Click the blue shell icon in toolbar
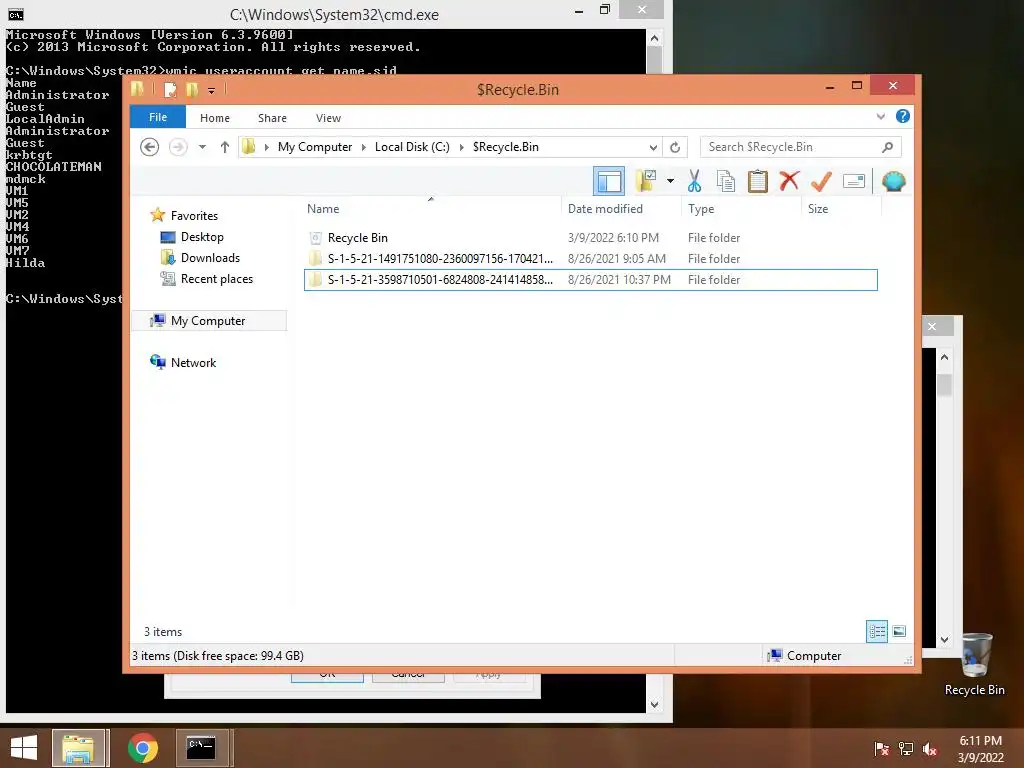 (x=893, y=181)
